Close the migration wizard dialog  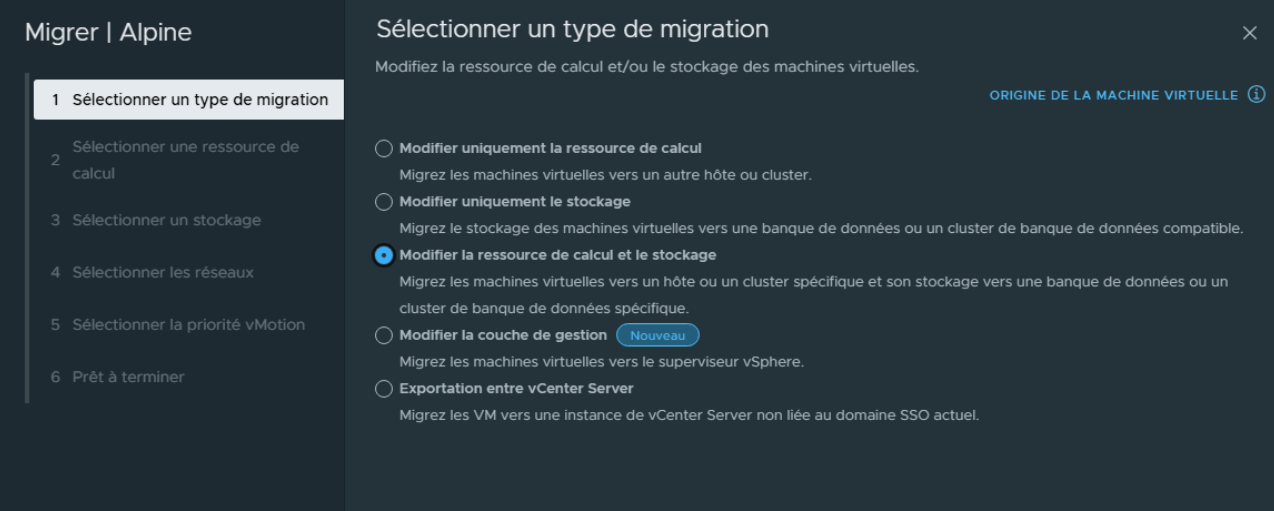point(1249,33)
